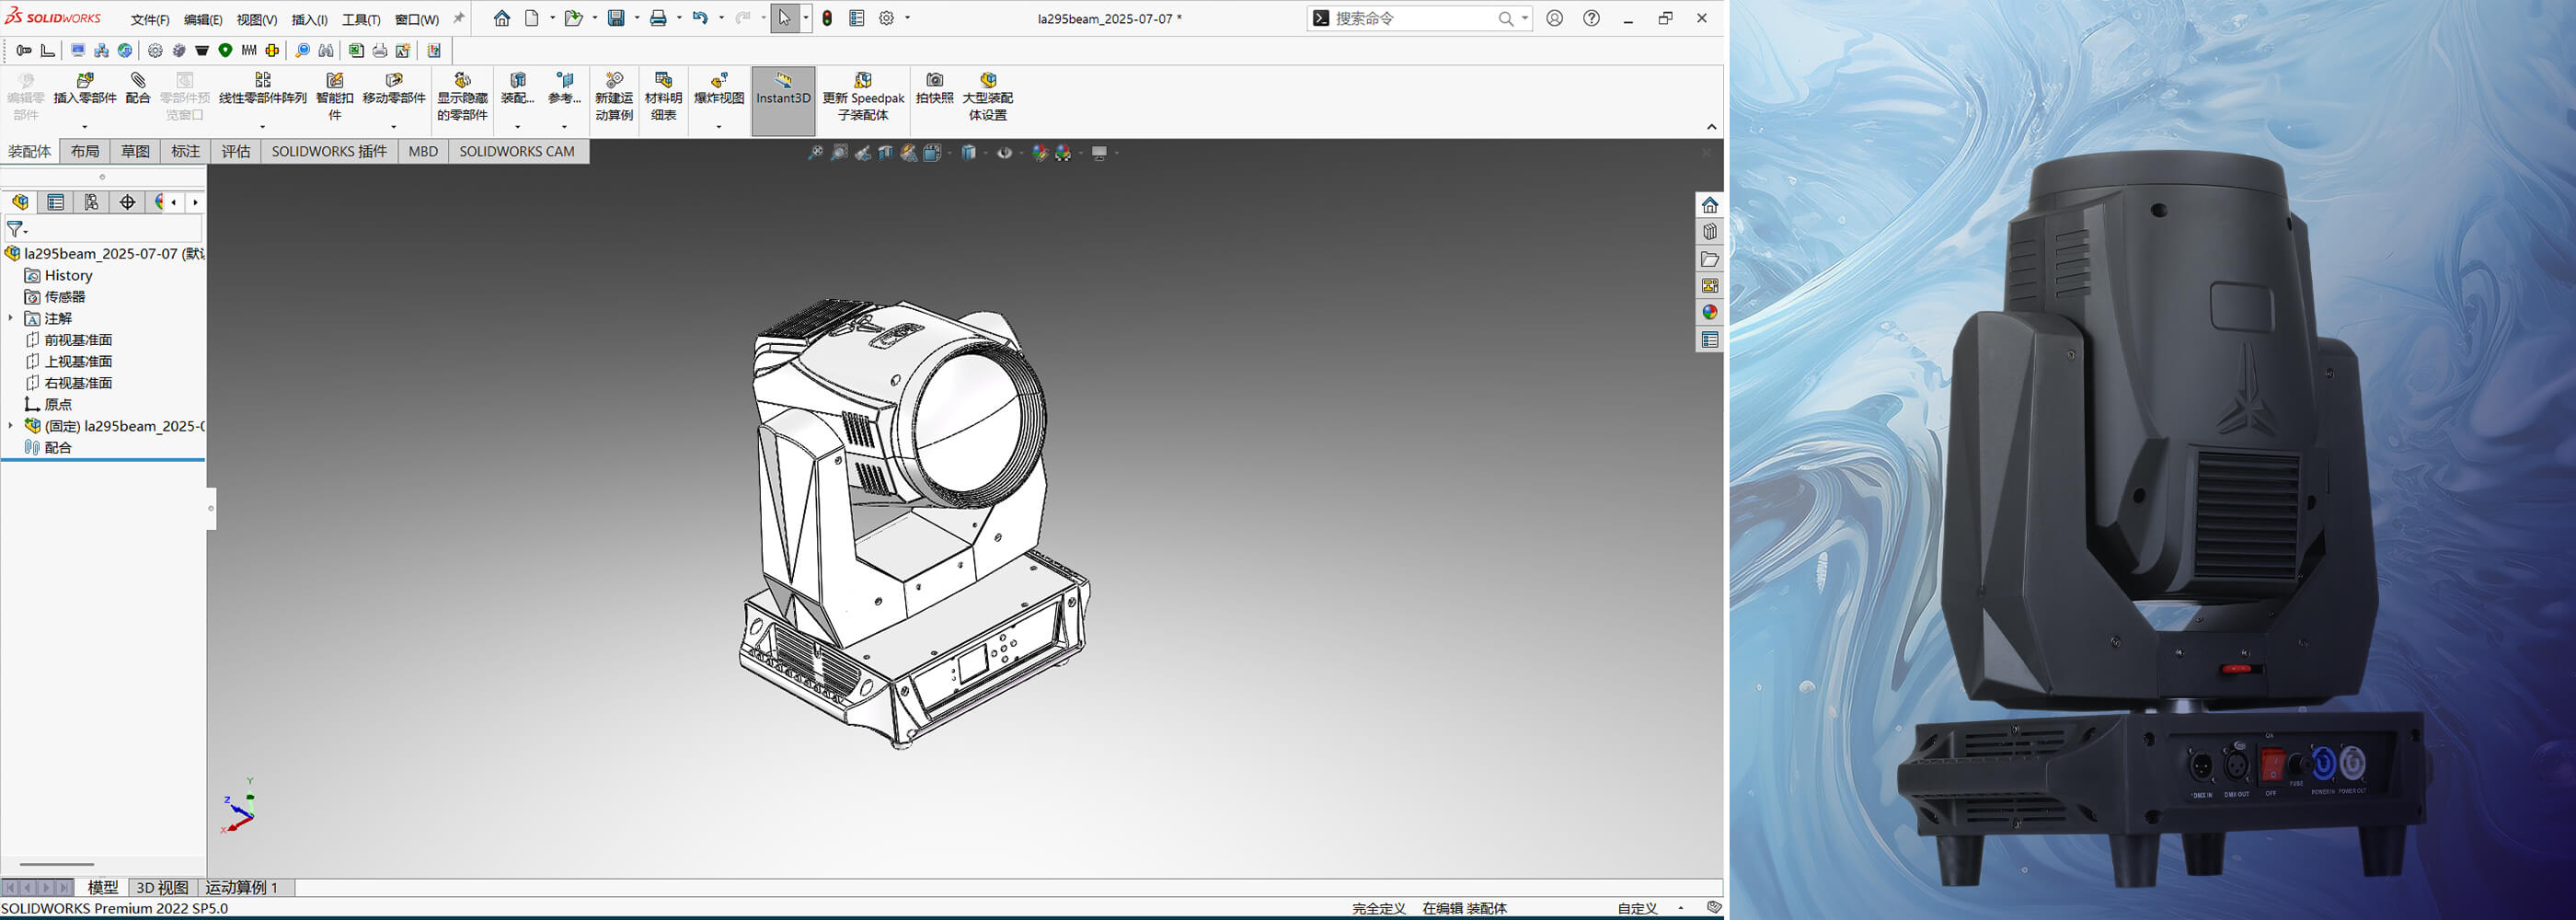The height and width of the screenshot is (920, 2576).
Task: Open Design Library tab in task pane
Action: tap(1710, 232)
